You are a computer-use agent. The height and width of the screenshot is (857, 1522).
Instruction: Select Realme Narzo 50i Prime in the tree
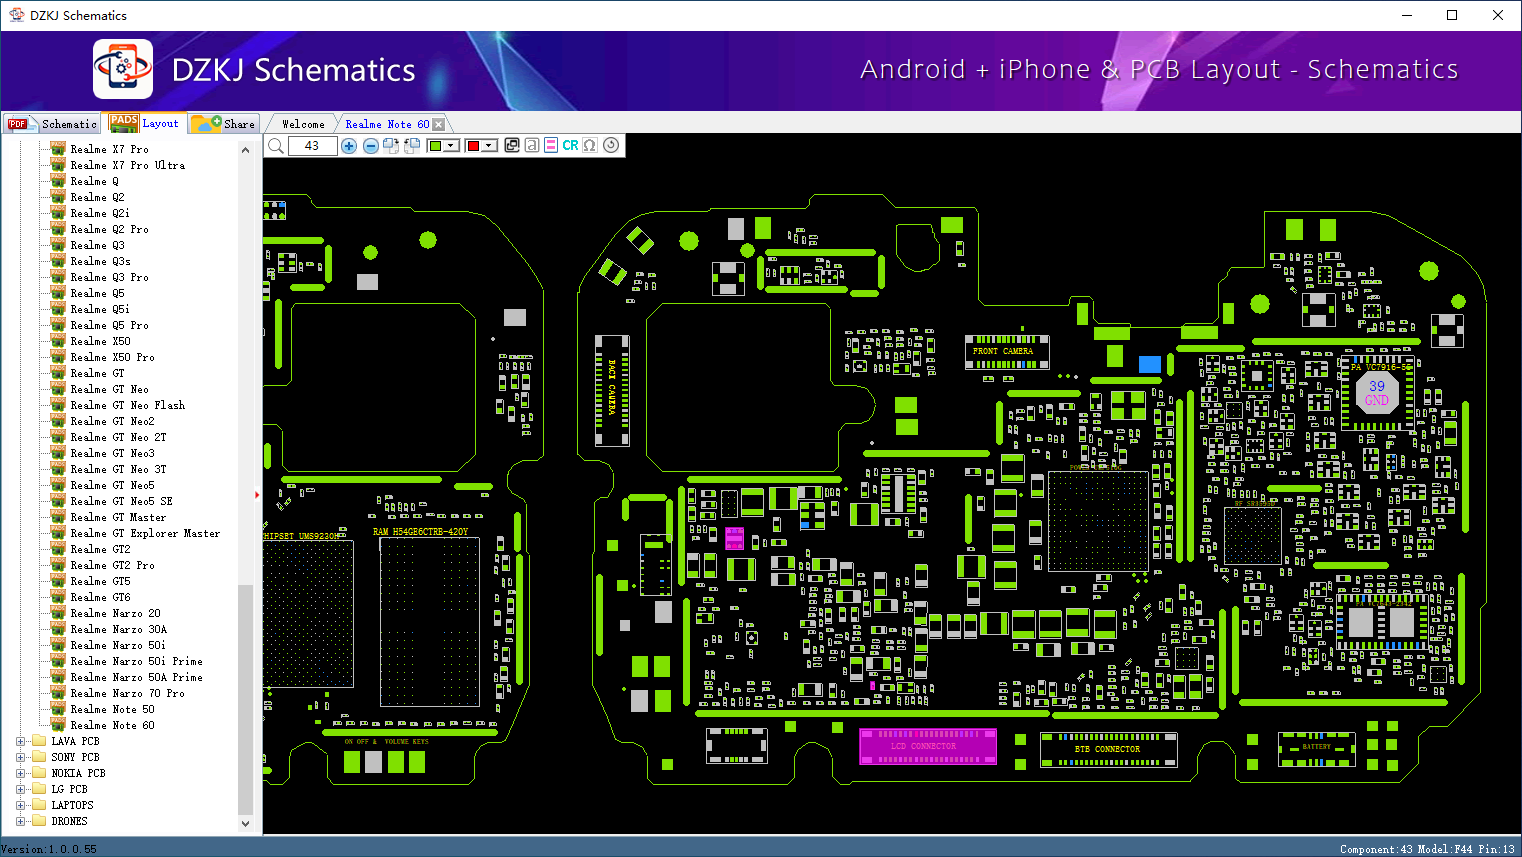136,661
